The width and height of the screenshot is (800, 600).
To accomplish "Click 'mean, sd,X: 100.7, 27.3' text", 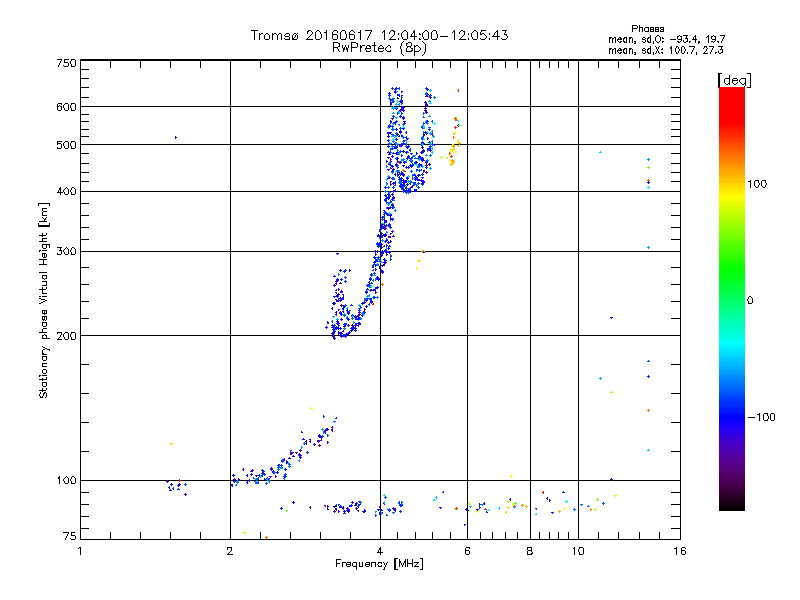I will coord(665,50).
